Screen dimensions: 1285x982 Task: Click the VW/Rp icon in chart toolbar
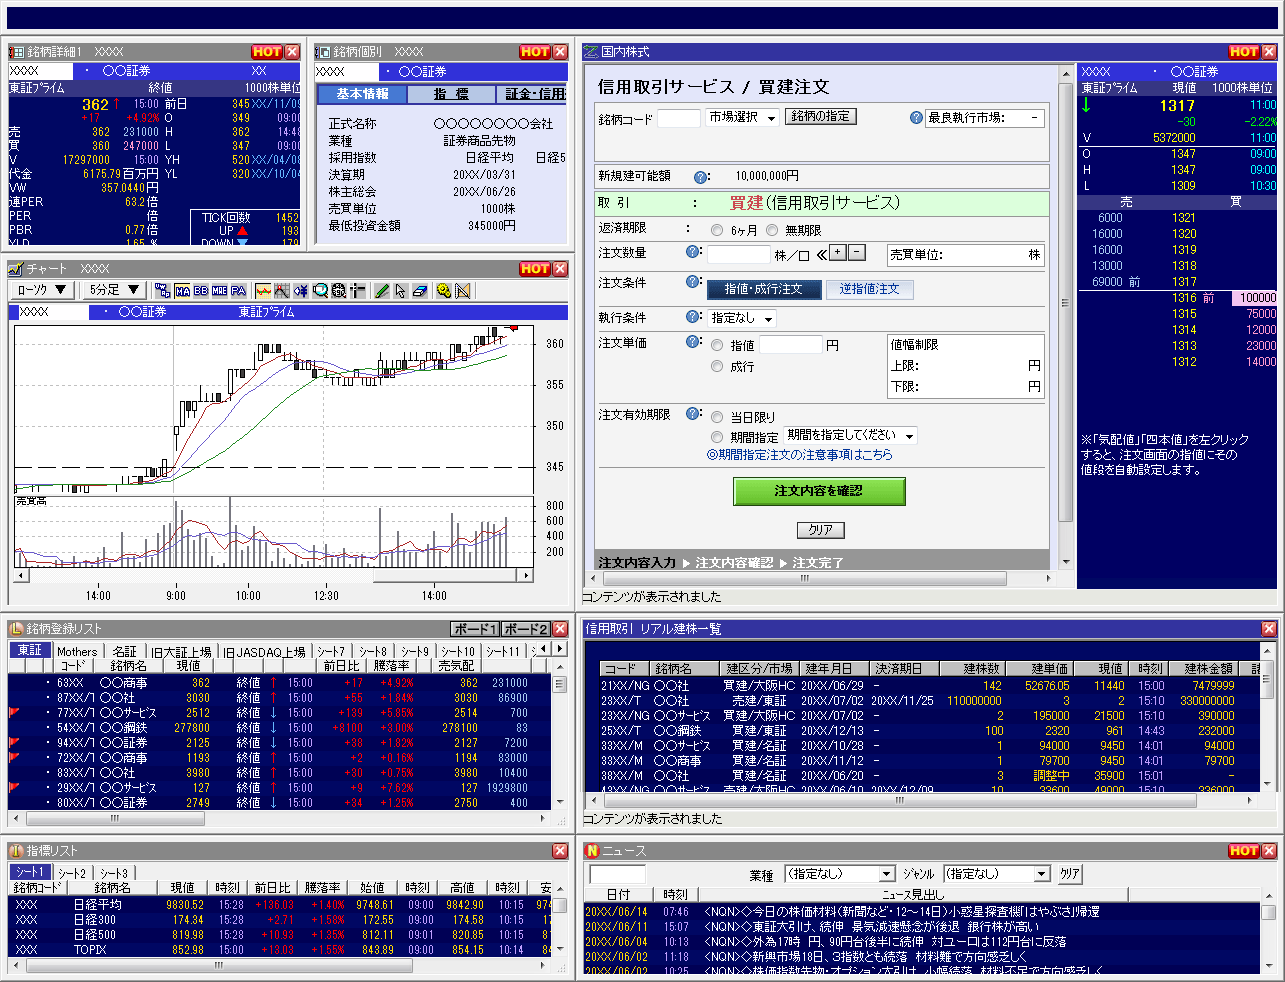point(163,291)
